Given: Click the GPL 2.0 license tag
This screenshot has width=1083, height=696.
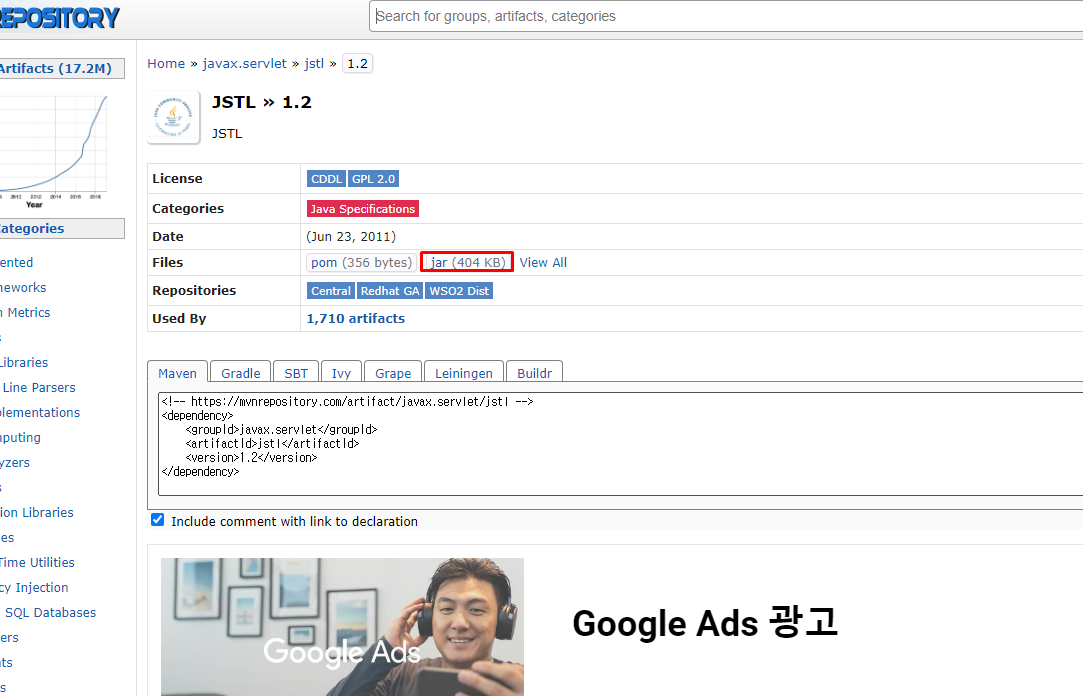Looking at the screenshot, I should coord(373,179).
